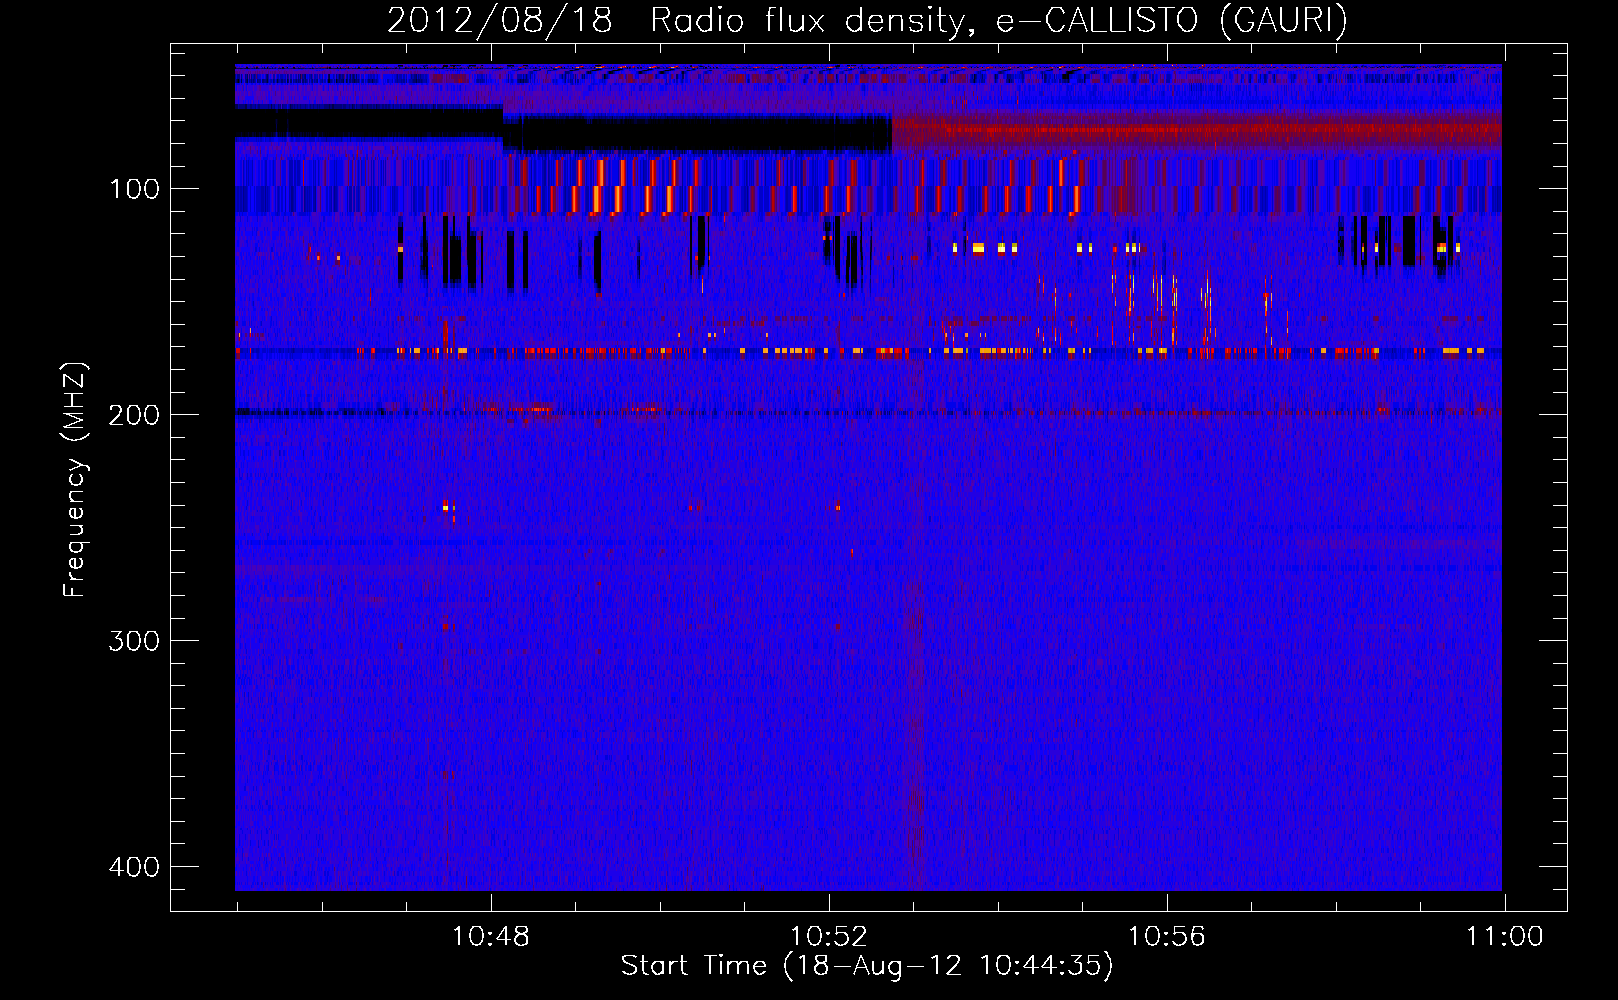The height and width of the screenshot is (1000, 1618).
Task: Select the 'Frequency (MHZ)' y-axis label
Action: tap(75, 479)
